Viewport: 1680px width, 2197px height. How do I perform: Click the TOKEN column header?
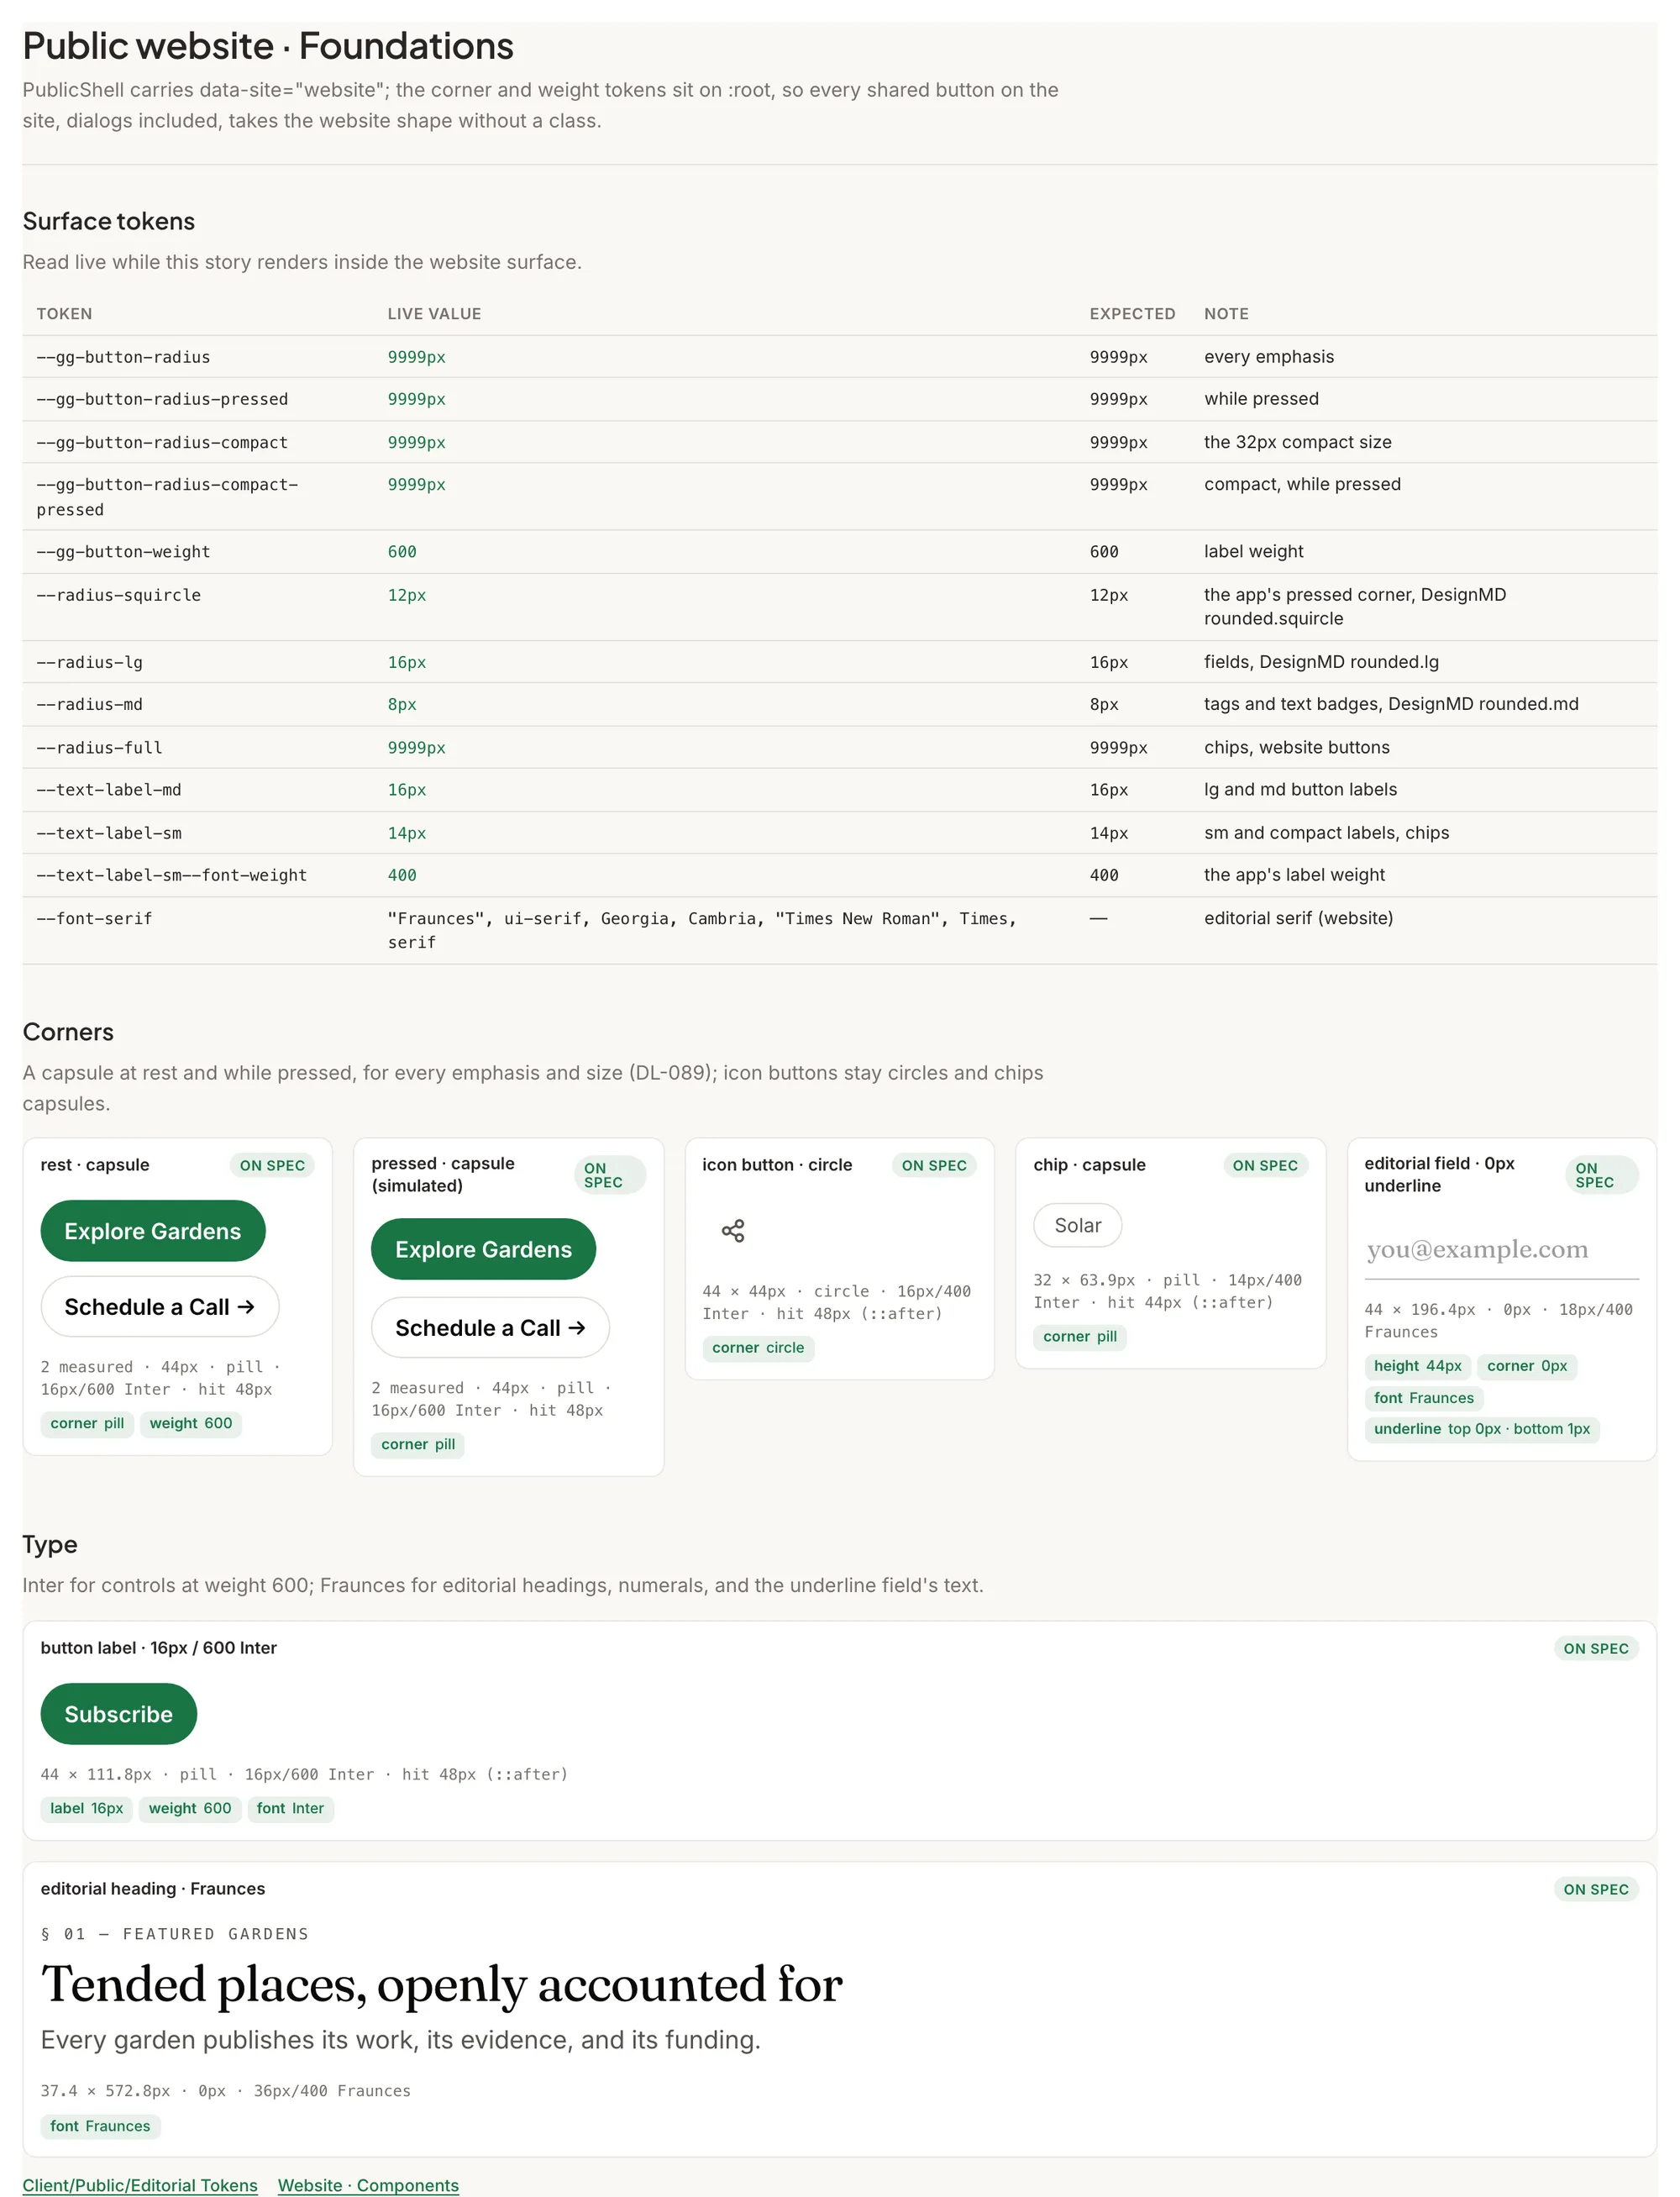pos(64,314)
